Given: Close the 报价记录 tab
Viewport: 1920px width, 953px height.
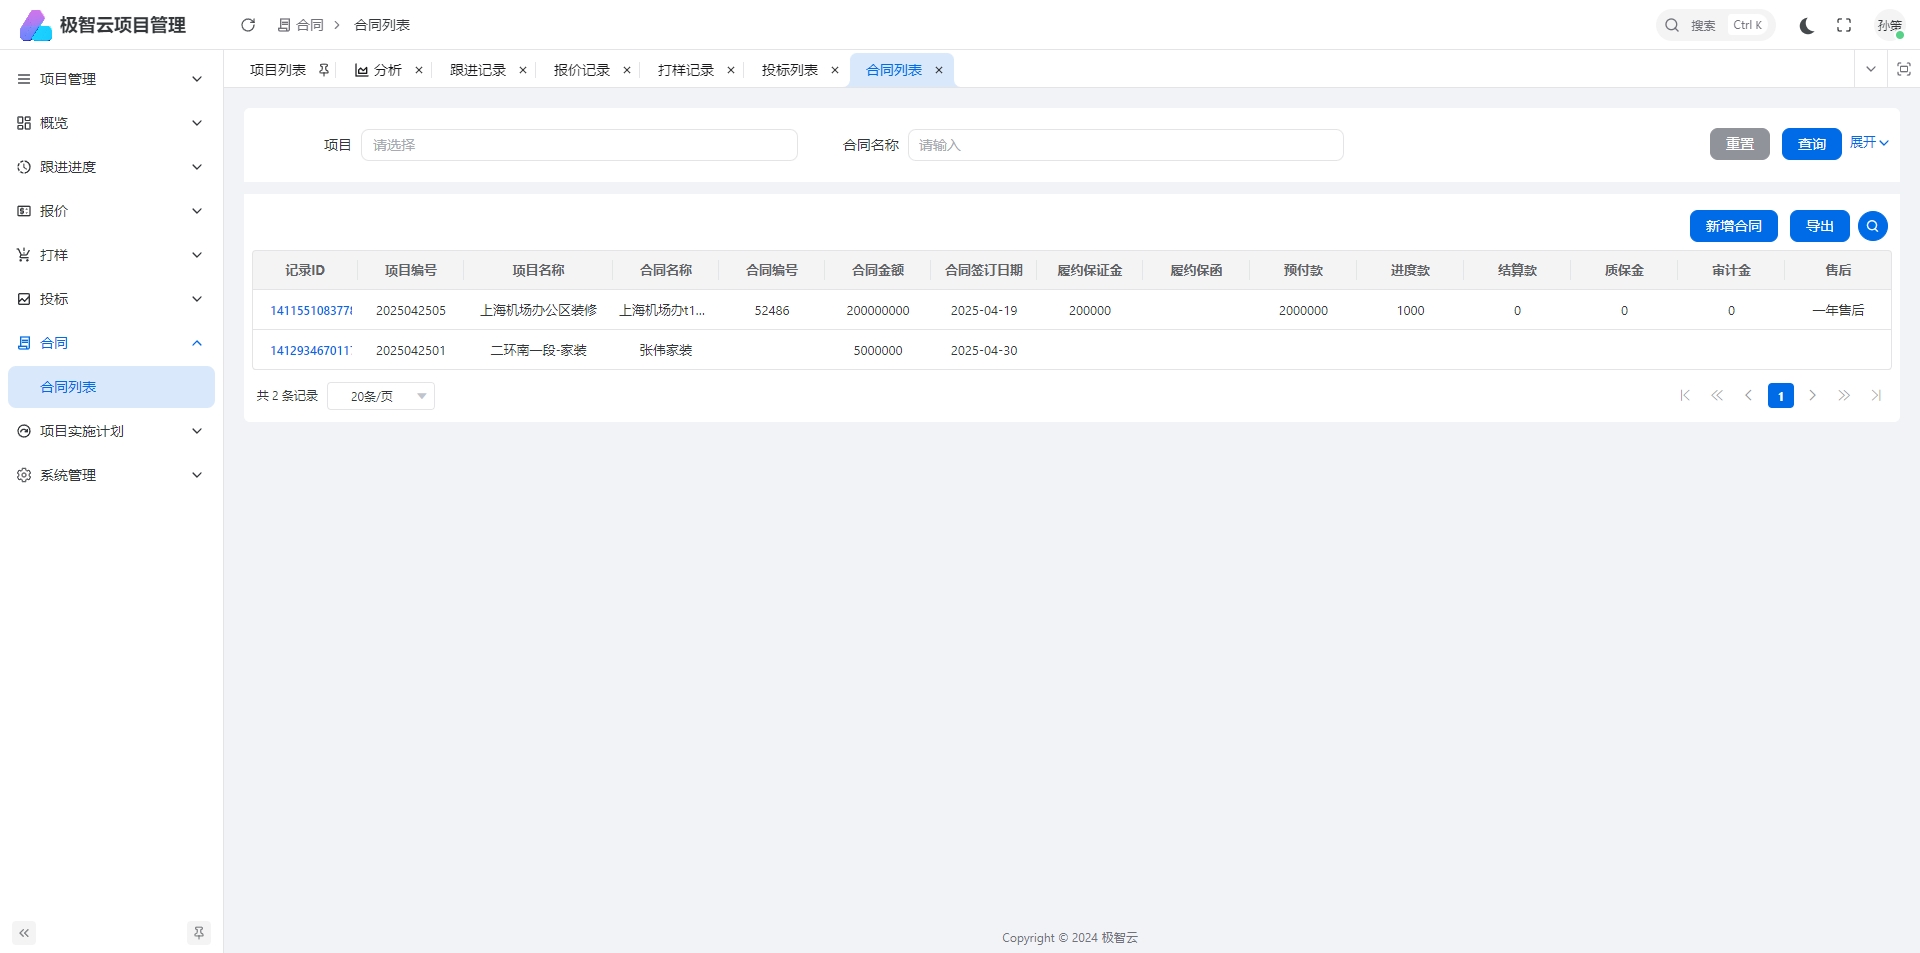Looking at the screenshot, I should point(627,70).
